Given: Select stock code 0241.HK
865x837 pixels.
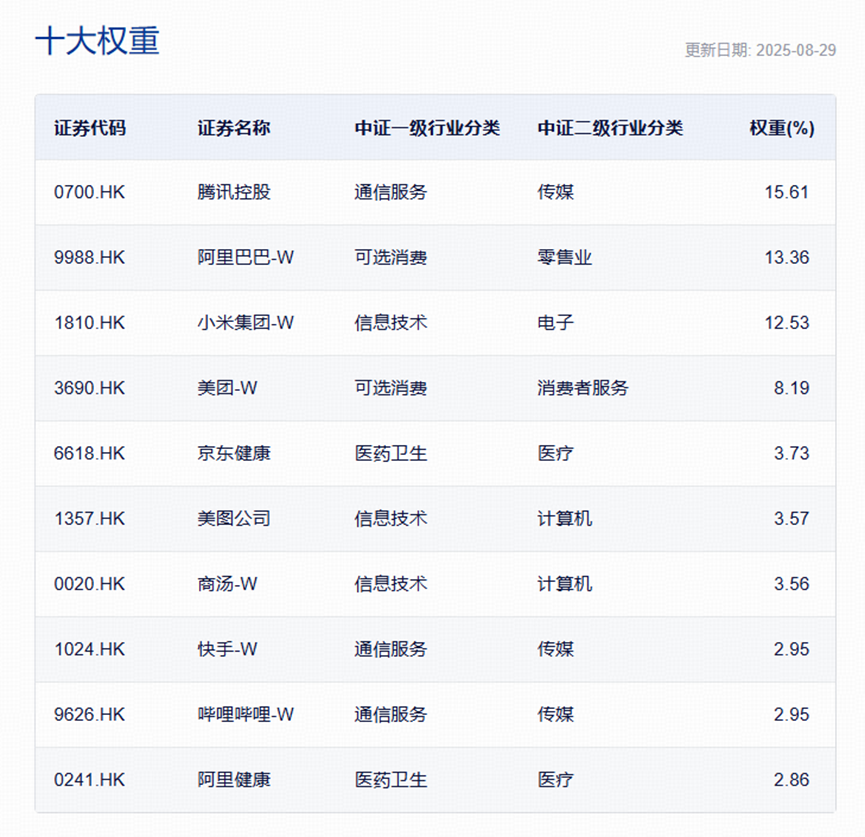Looking at the screenshot, I should pyautogui.click(x=89, y=780).
